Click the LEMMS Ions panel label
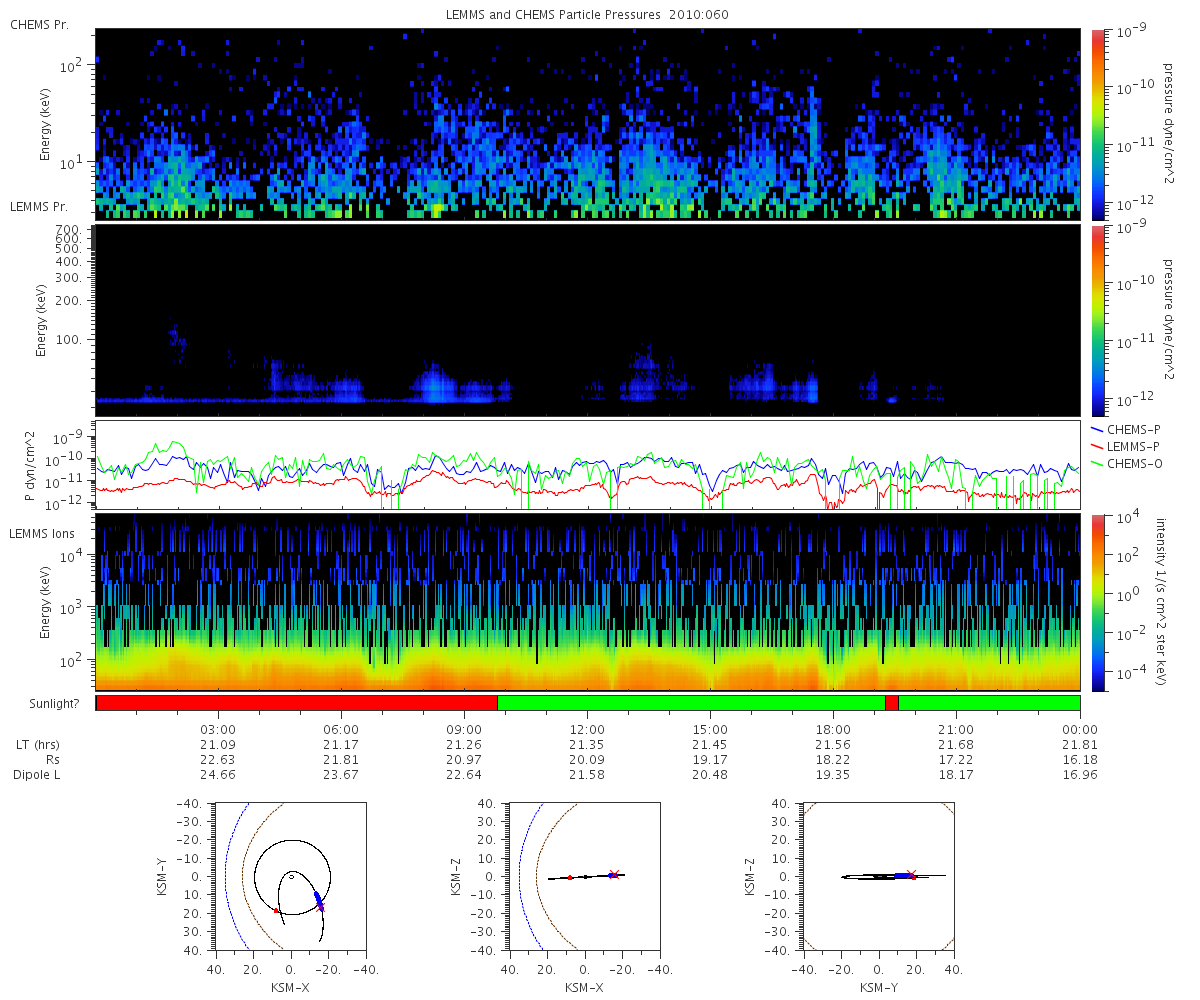1200x1000 pixels. pos(43,535)
